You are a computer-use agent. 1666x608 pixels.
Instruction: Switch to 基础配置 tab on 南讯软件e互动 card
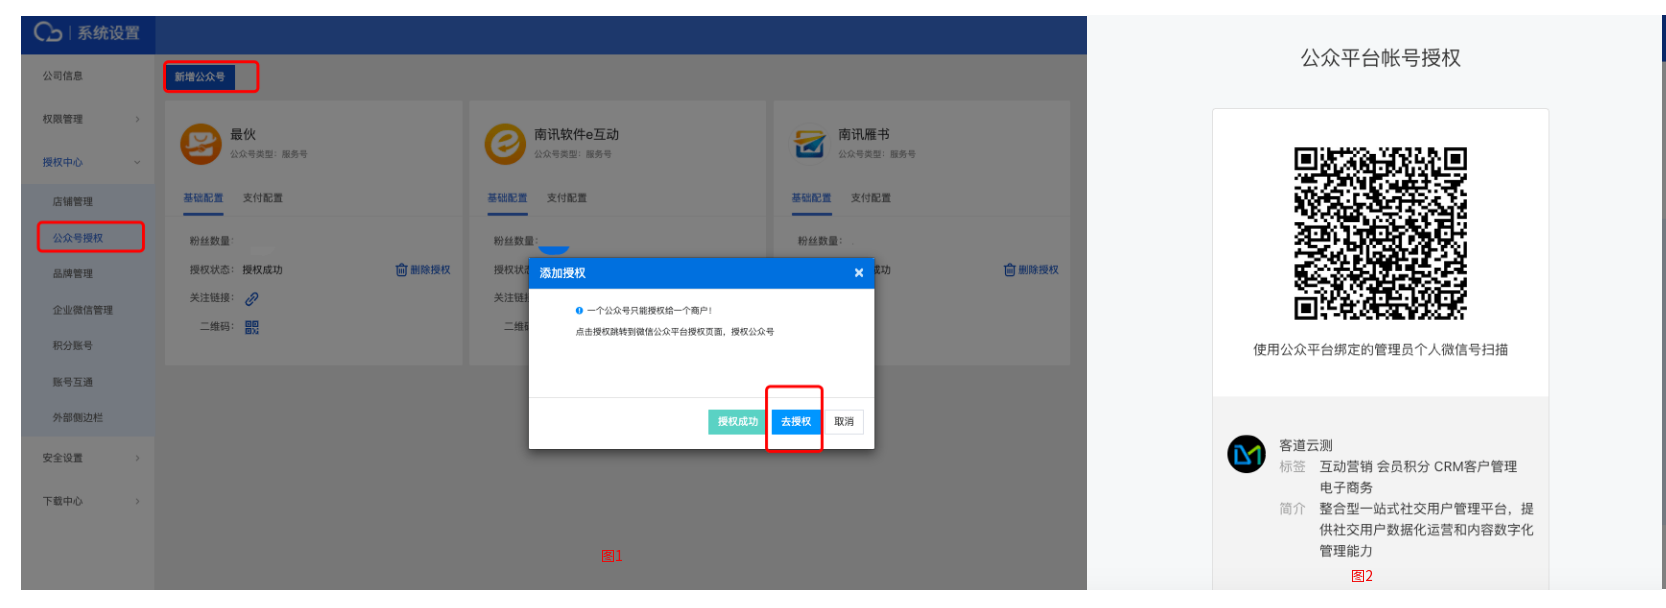[x=507, y=198]
